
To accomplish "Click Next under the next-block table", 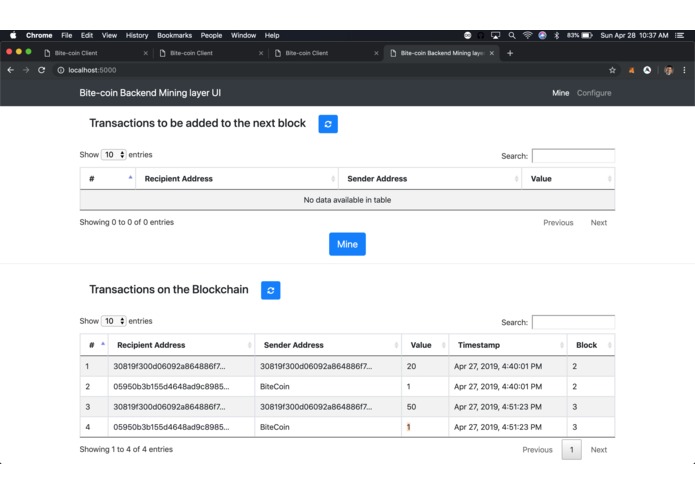I will click(x=598, y=222).
